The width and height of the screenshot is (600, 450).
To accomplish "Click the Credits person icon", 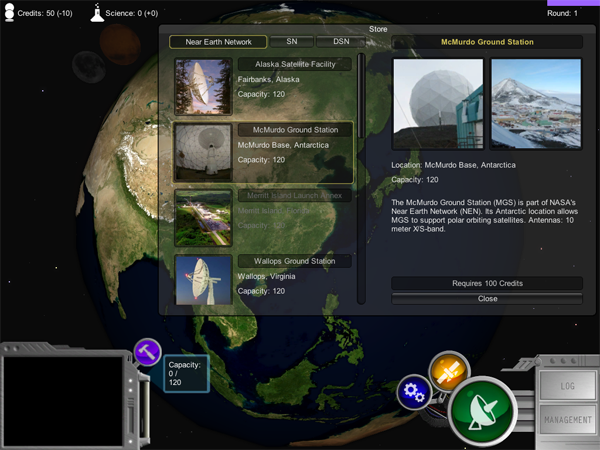I will (x=9, y=12).
